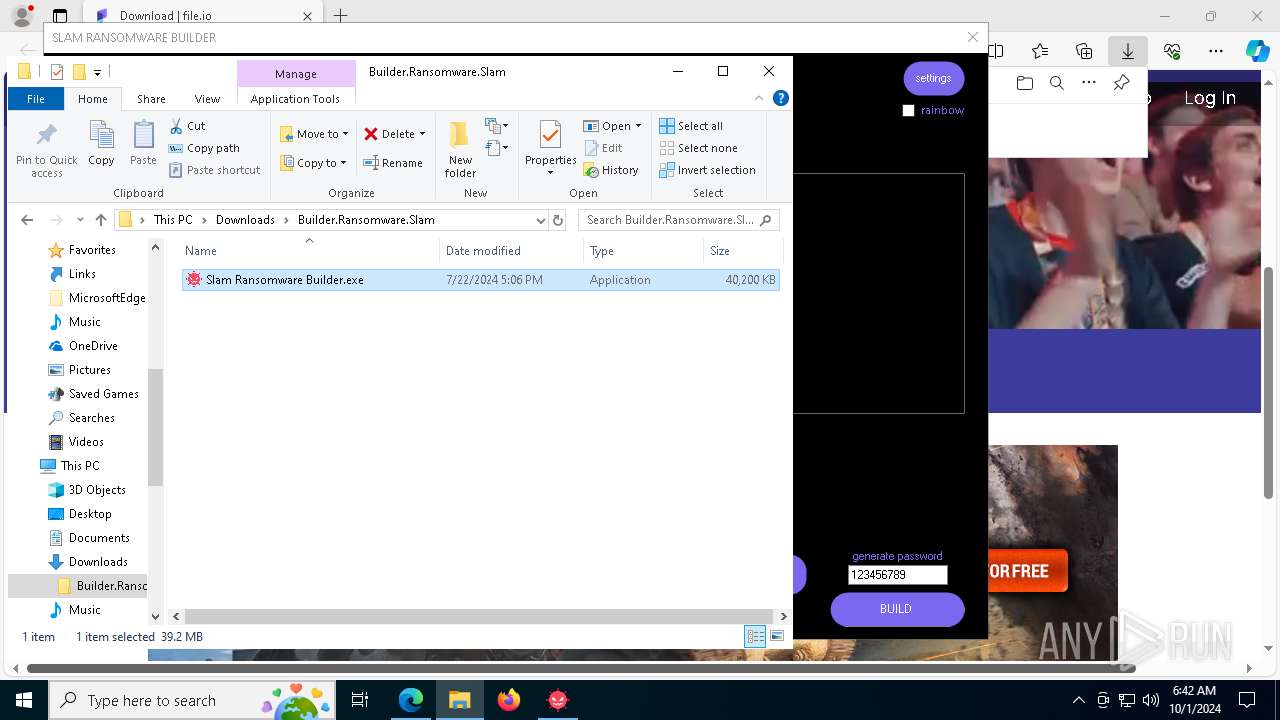Open Properties from ribbon
The image size is (1280, 720).
[x=550, y=149]
